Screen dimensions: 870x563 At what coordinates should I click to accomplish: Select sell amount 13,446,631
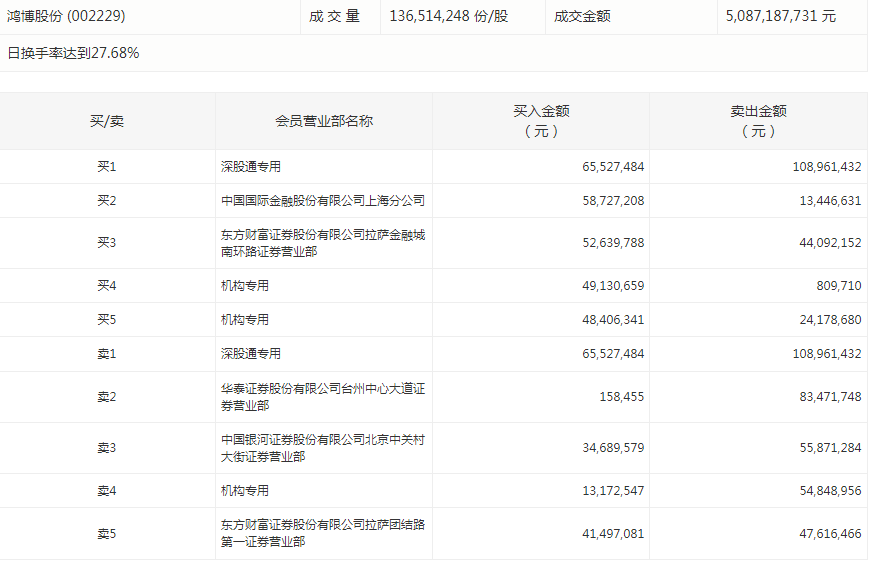click(x=830, y=200)
